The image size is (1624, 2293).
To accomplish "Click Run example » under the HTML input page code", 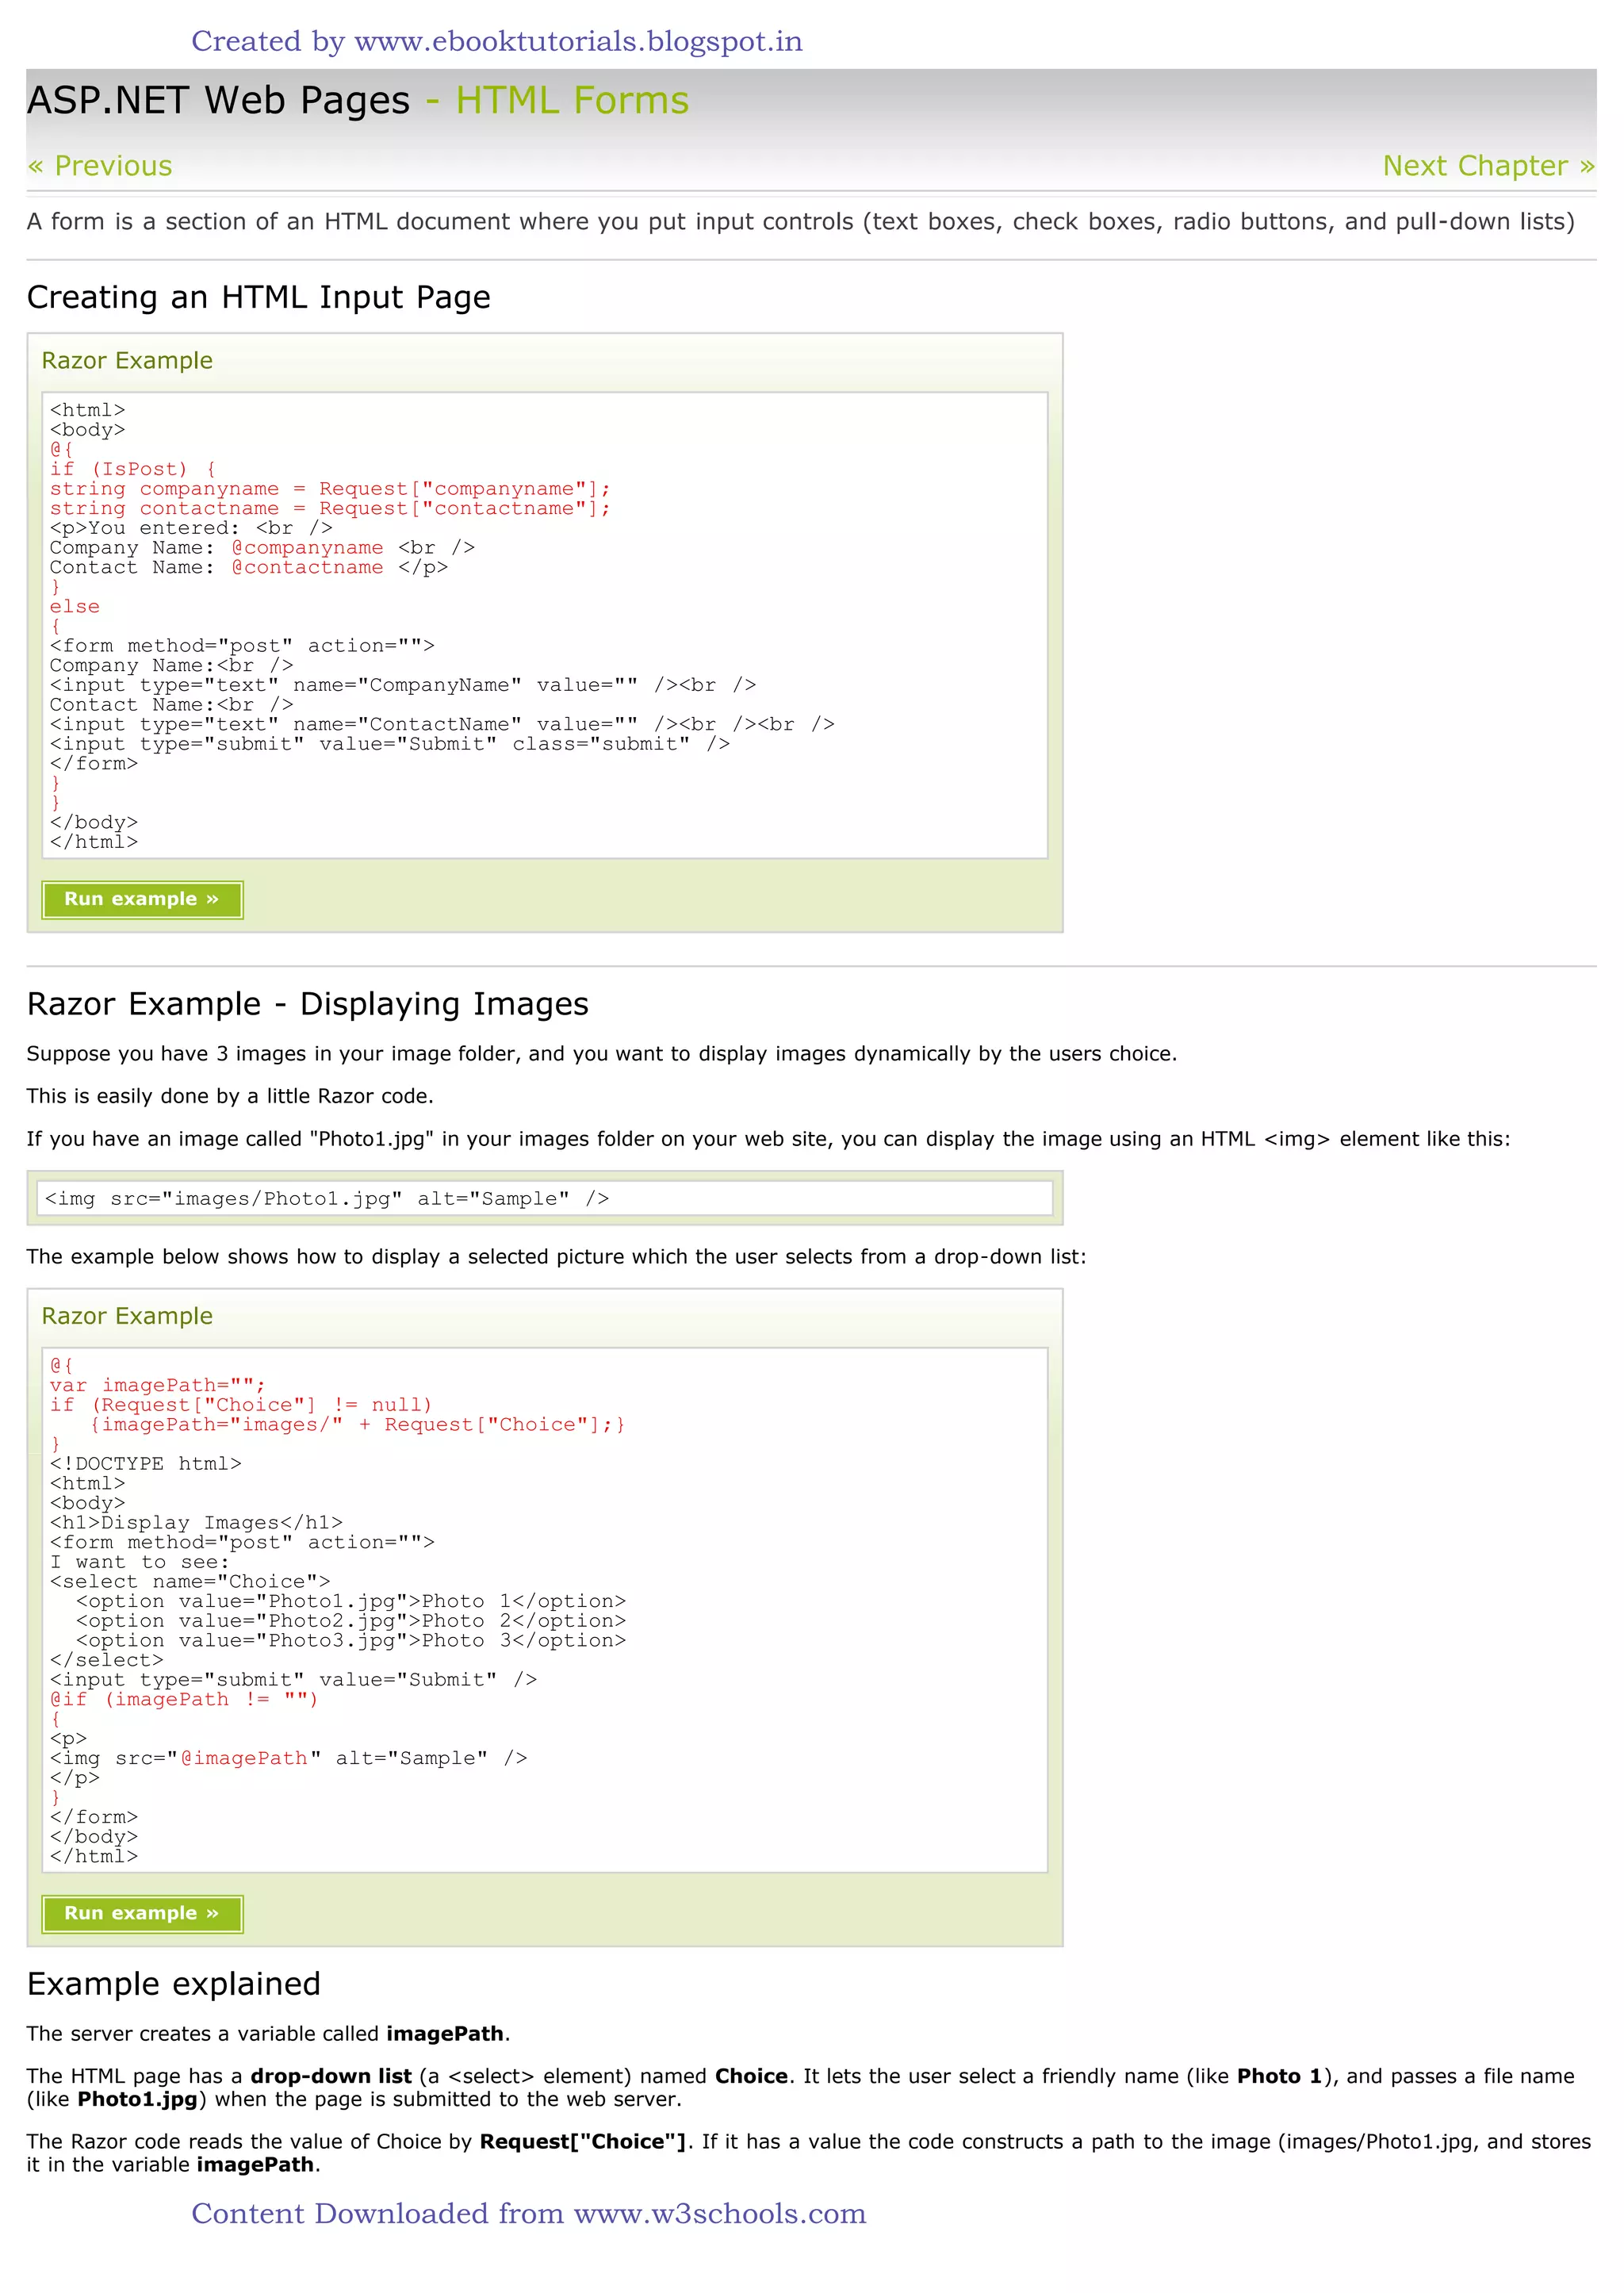I will (x=142, y=899).
